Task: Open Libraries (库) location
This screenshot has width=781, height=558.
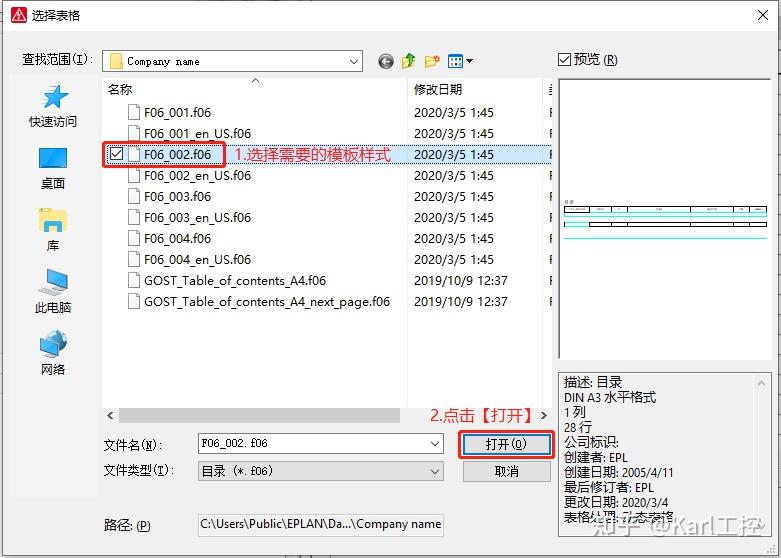Action: [53, 230]
